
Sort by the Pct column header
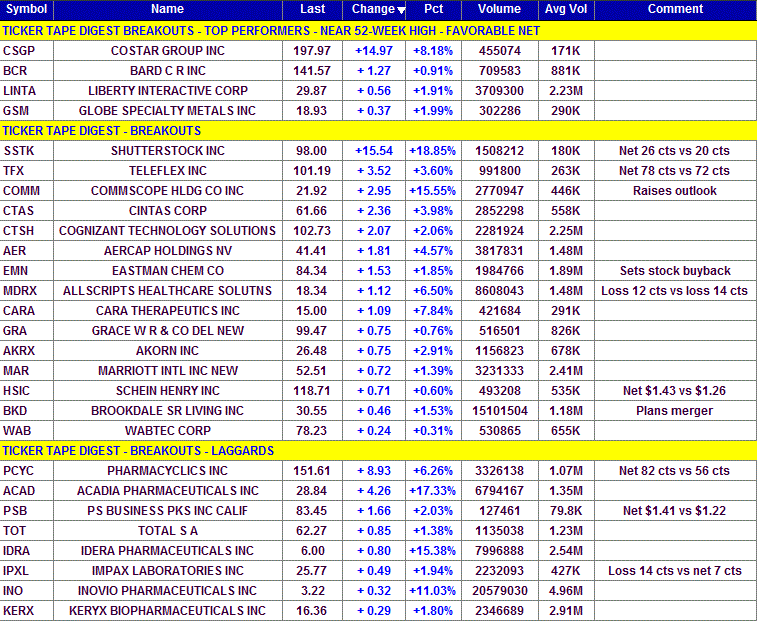point(434,9)
